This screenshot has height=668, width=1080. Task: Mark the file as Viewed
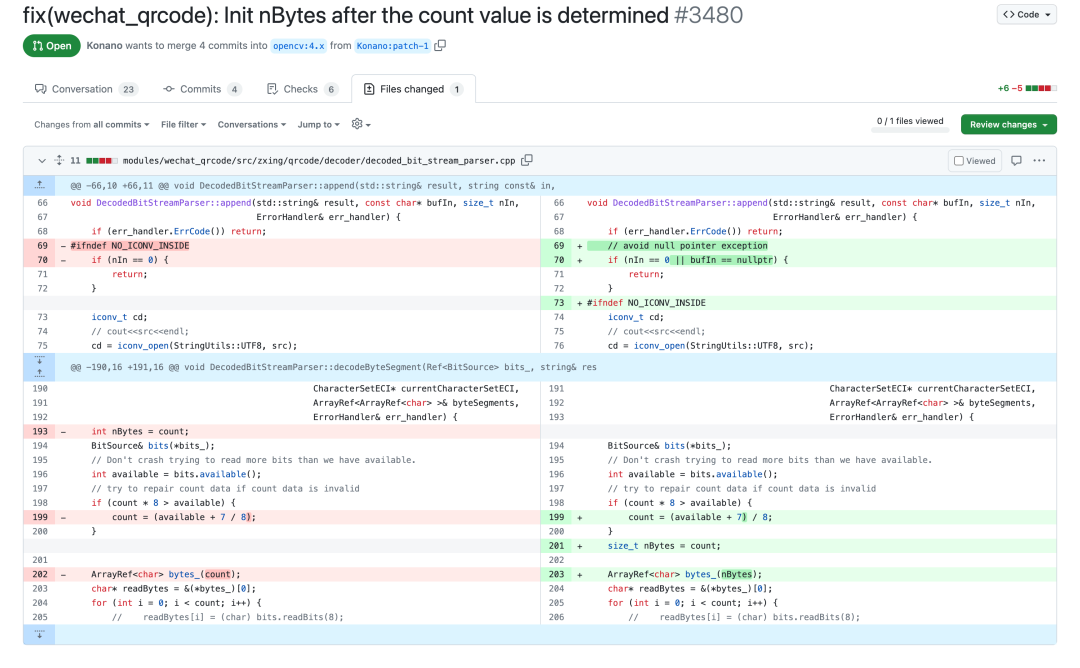[975, 160]
